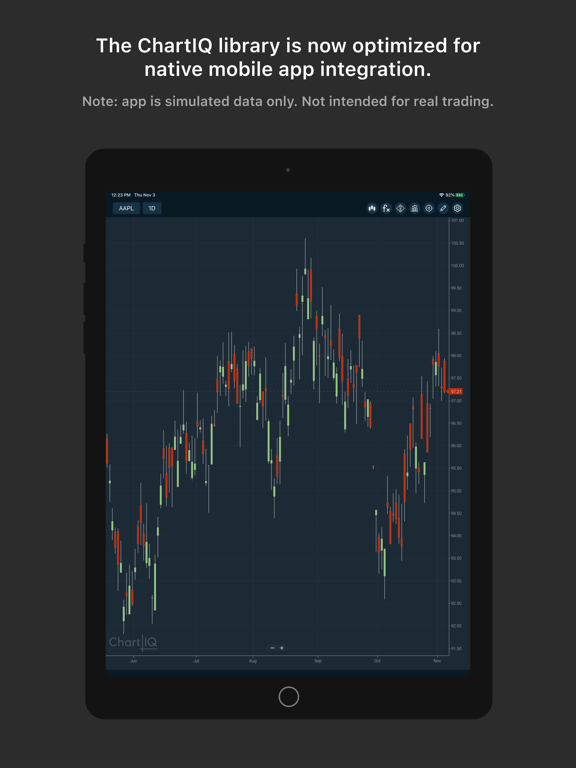This screenshot has width=576, height=768.
Task: Tap the 1D interval button
Action: (x=152, y=208)
